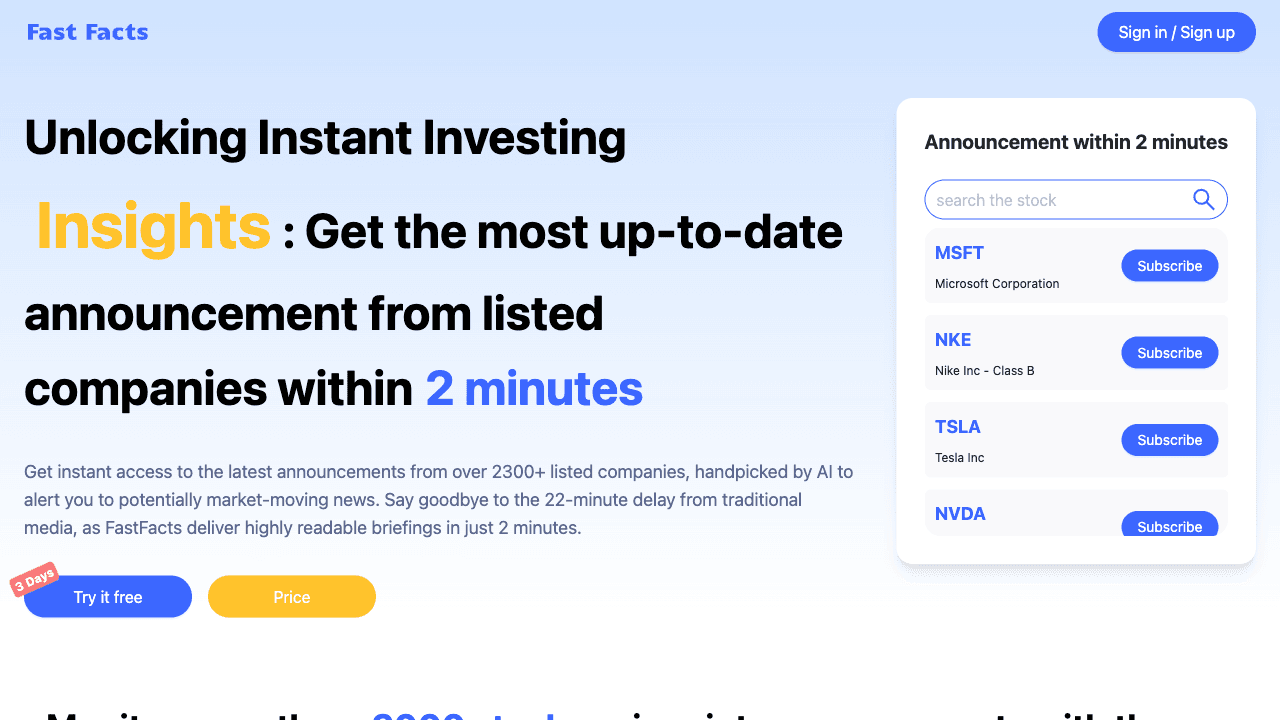Click Nike Inc - Class B name
This screenshot has height=720, width=1280.
click(x=985, y=371)
